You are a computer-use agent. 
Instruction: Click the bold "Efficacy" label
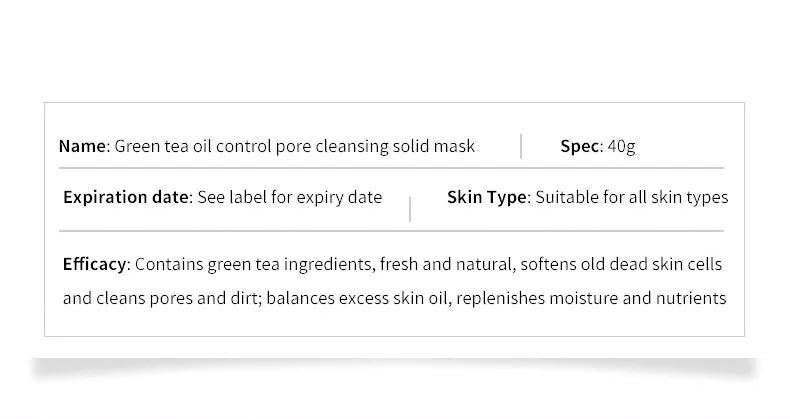pos(95,265)
